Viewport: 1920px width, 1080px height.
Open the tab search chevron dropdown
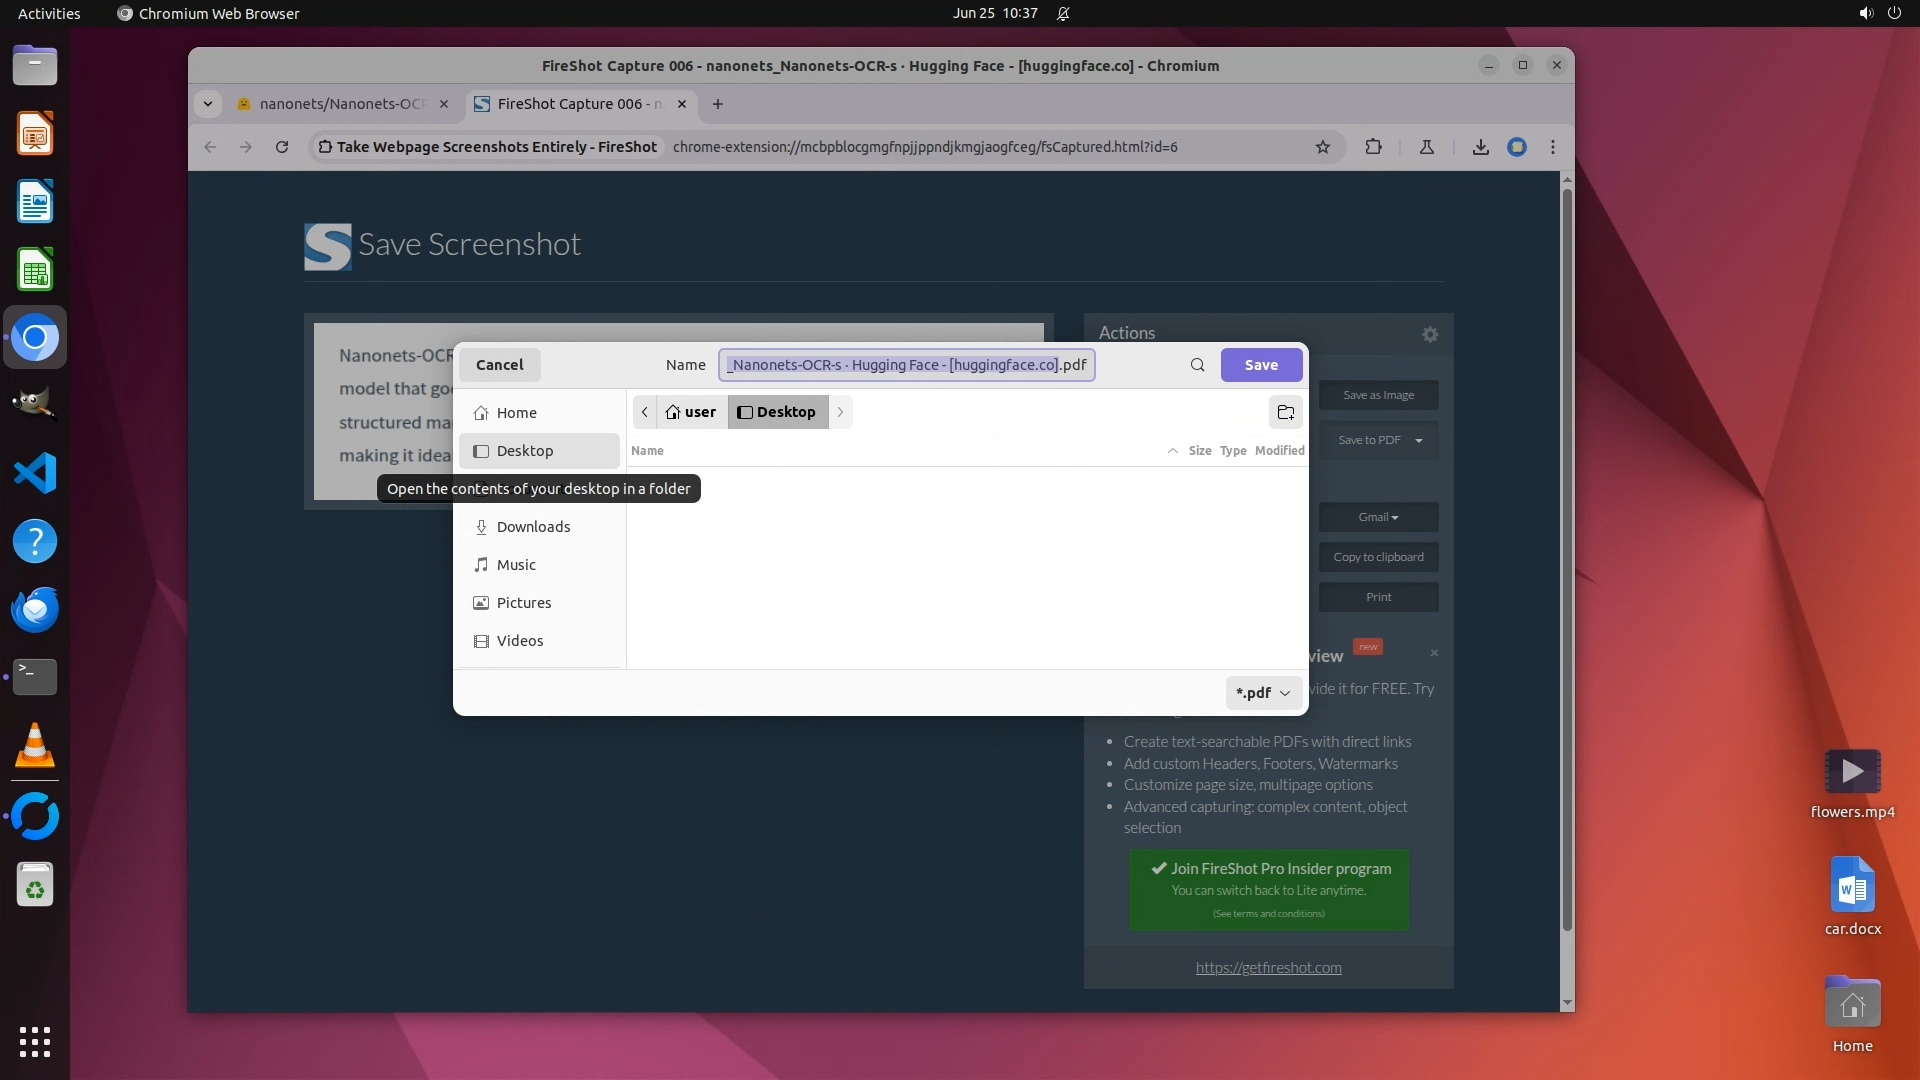pos(208,104)
